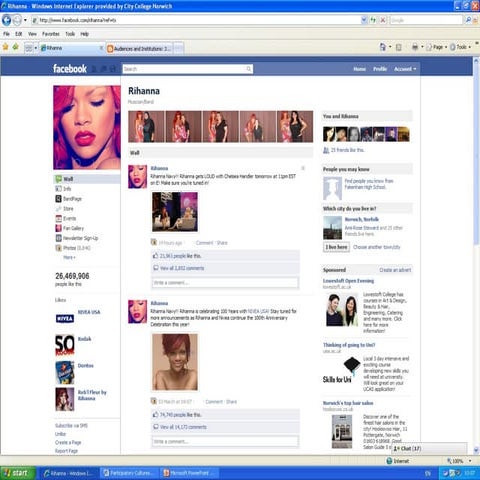480x480 pixels.
Task: Click the search magnifier in Facebook search box
Action: [x=249, y=69]
